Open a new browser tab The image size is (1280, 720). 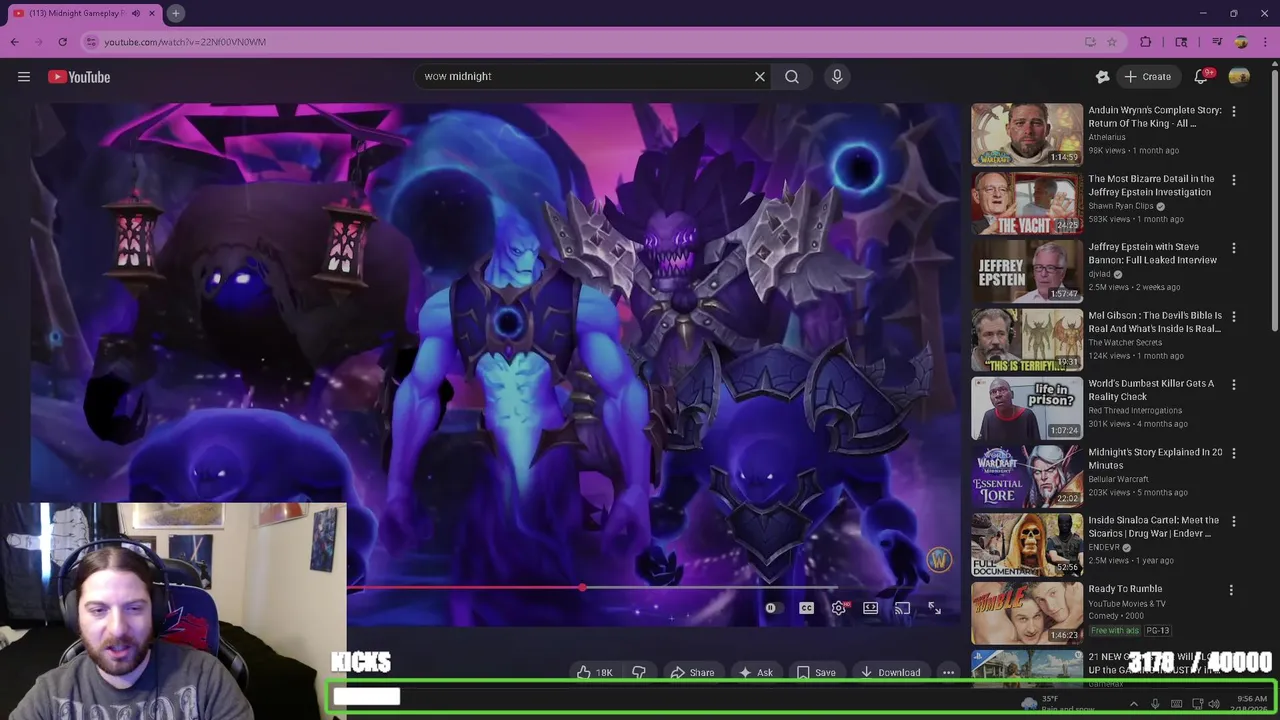tap(175, 13)
